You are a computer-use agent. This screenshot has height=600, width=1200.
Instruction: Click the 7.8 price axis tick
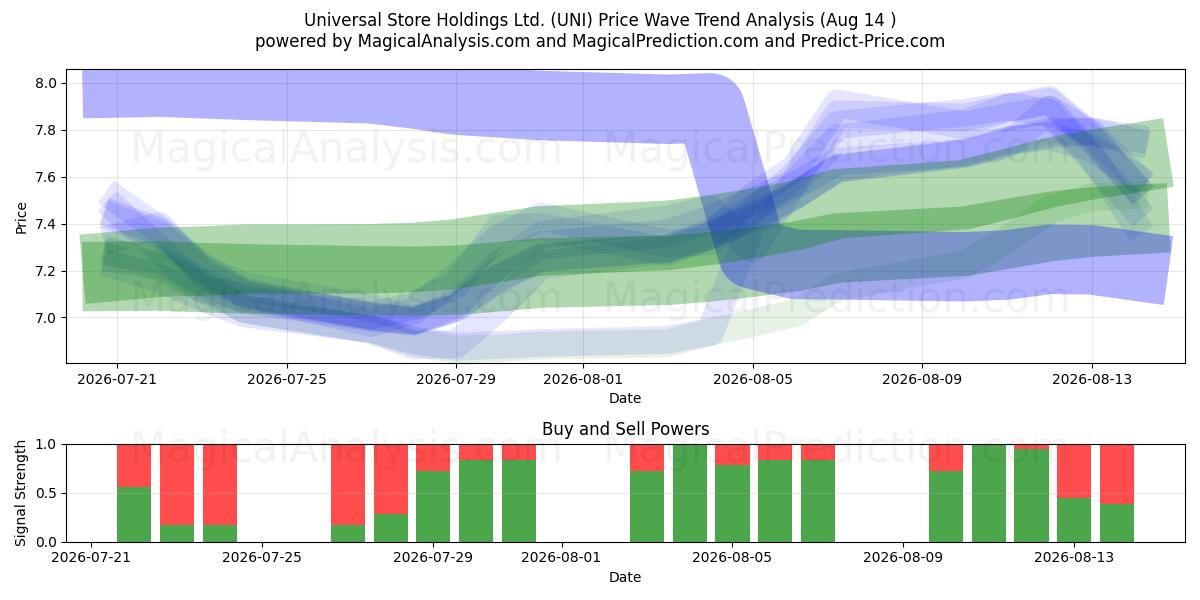pos(48,130)
